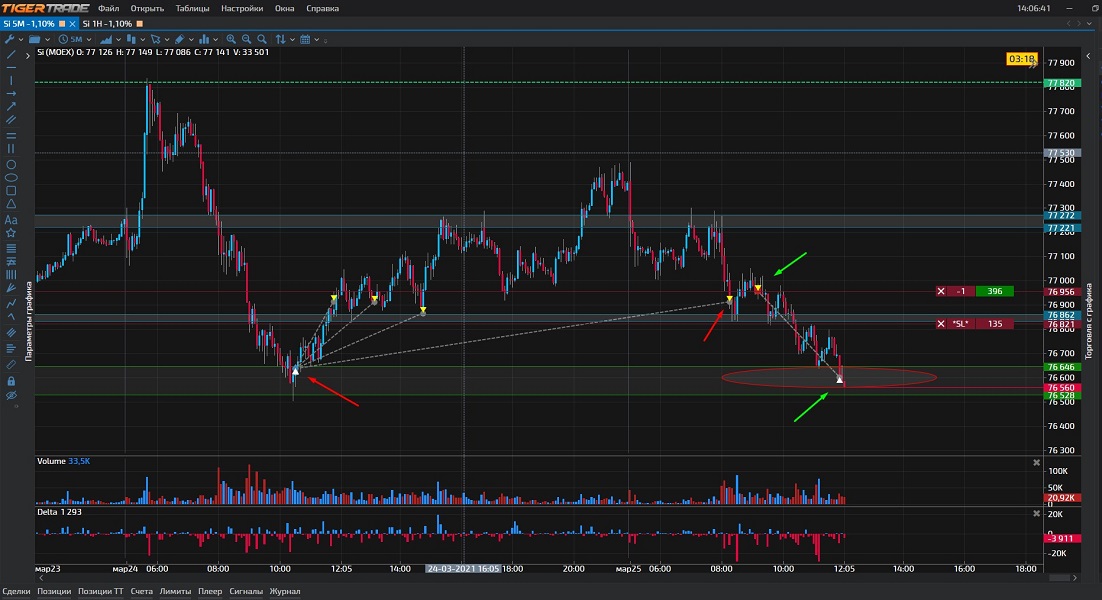Expand the drawing tools sidebar chevron
The height and width of the screenshot is (600, 1102).
27,56
